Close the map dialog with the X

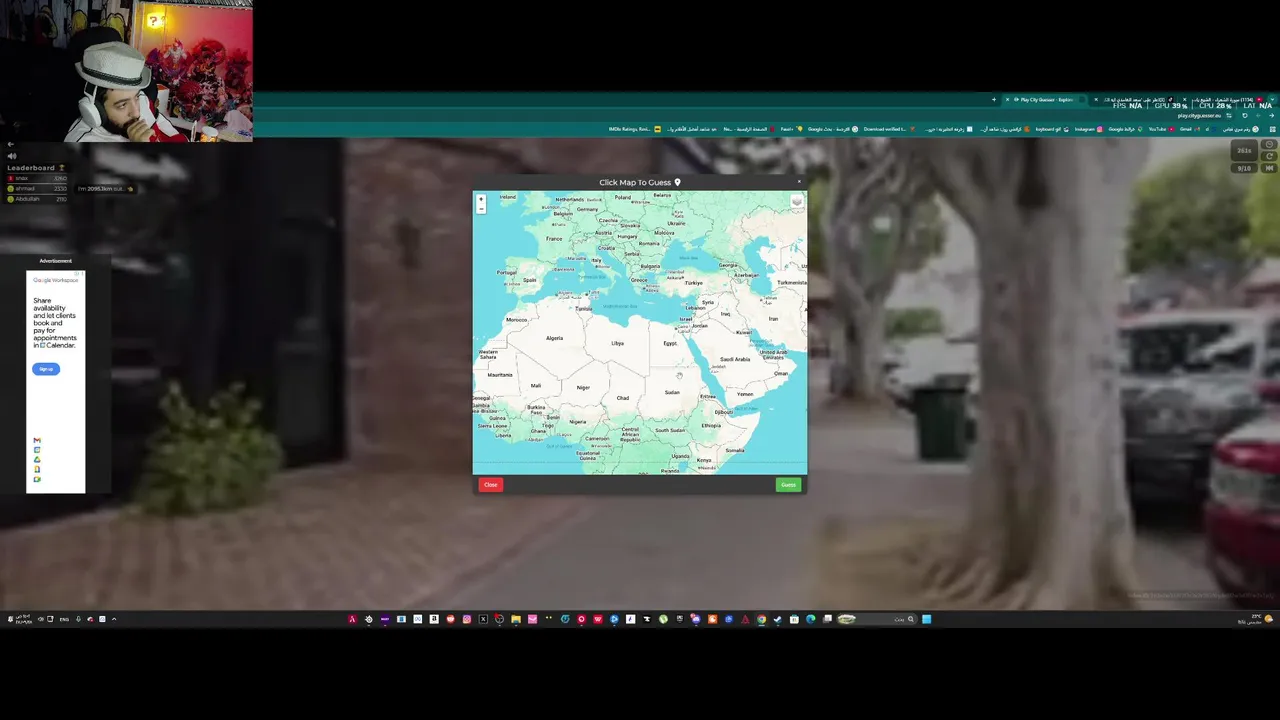798,182
